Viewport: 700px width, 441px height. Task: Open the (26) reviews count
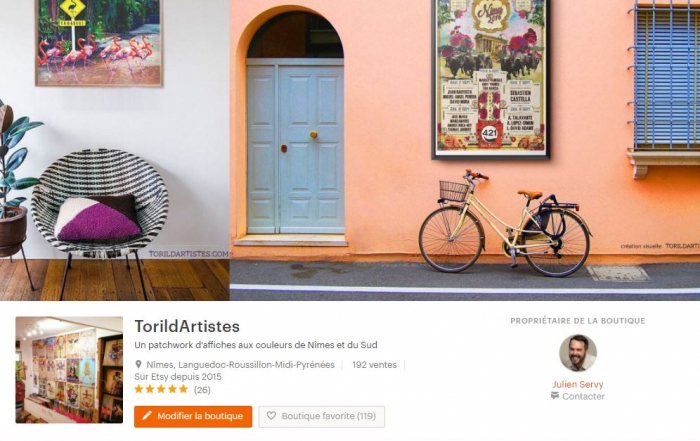pyautogui.click(x=202, y=390)
